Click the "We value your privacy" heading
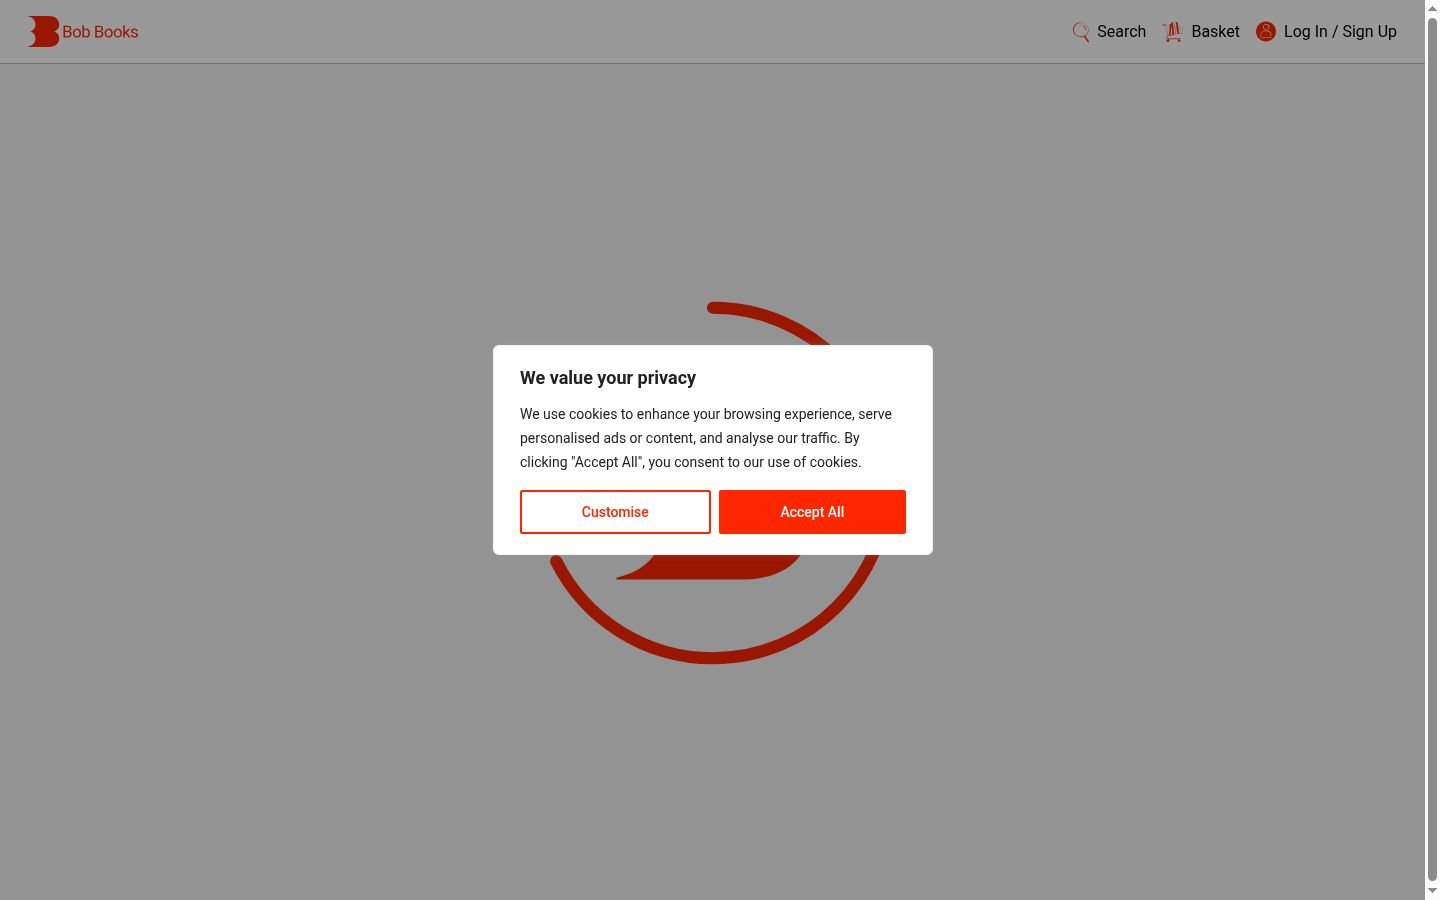Viewport: 1440px width, 900px height. coord(608,378)
